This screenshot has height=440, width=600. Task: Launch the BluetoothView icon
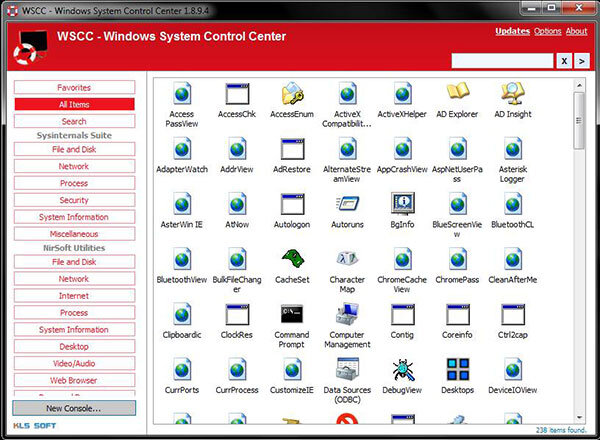182,259
